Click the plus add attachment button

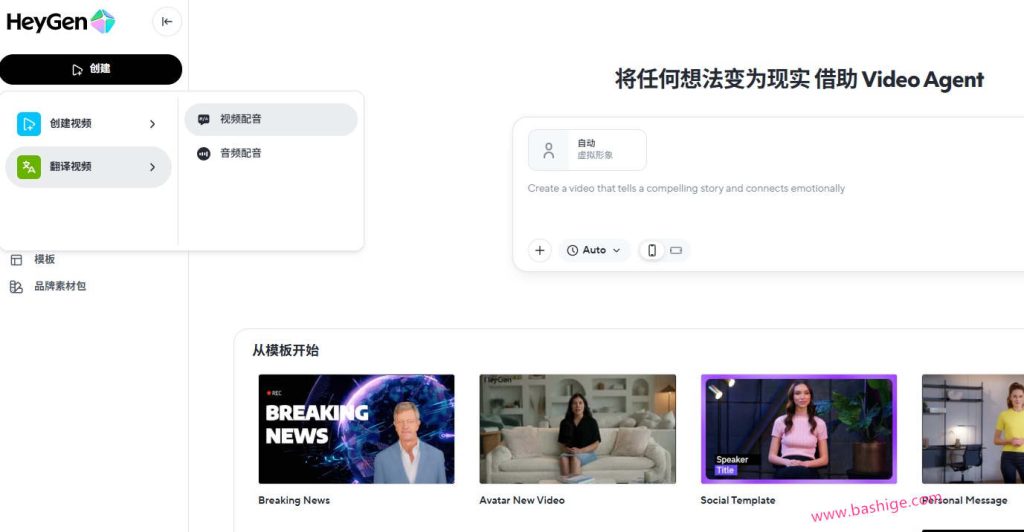click(x=539, y=251)
